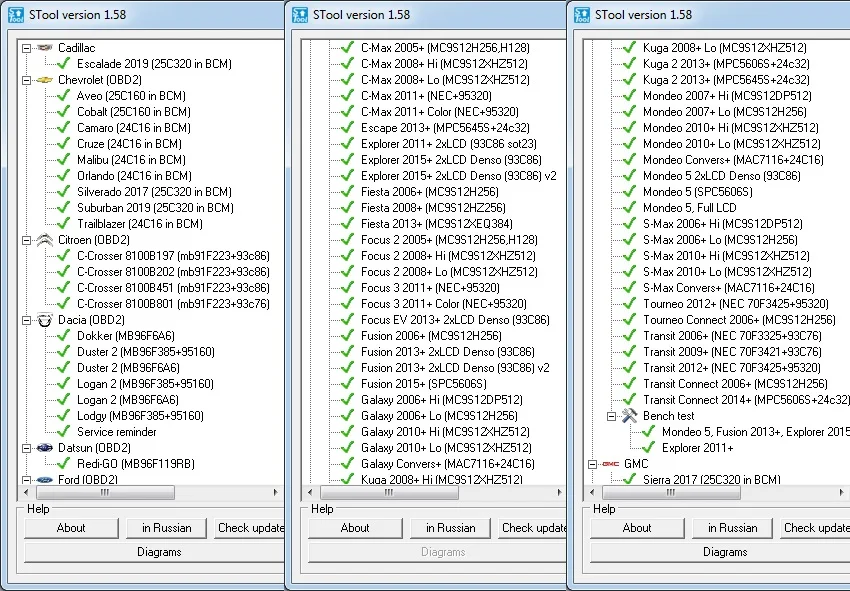Select Transit Connect 2006+ (MC9S12H256)
The height and width of the screenshot is (591, 850).
[x=735, y=384]
